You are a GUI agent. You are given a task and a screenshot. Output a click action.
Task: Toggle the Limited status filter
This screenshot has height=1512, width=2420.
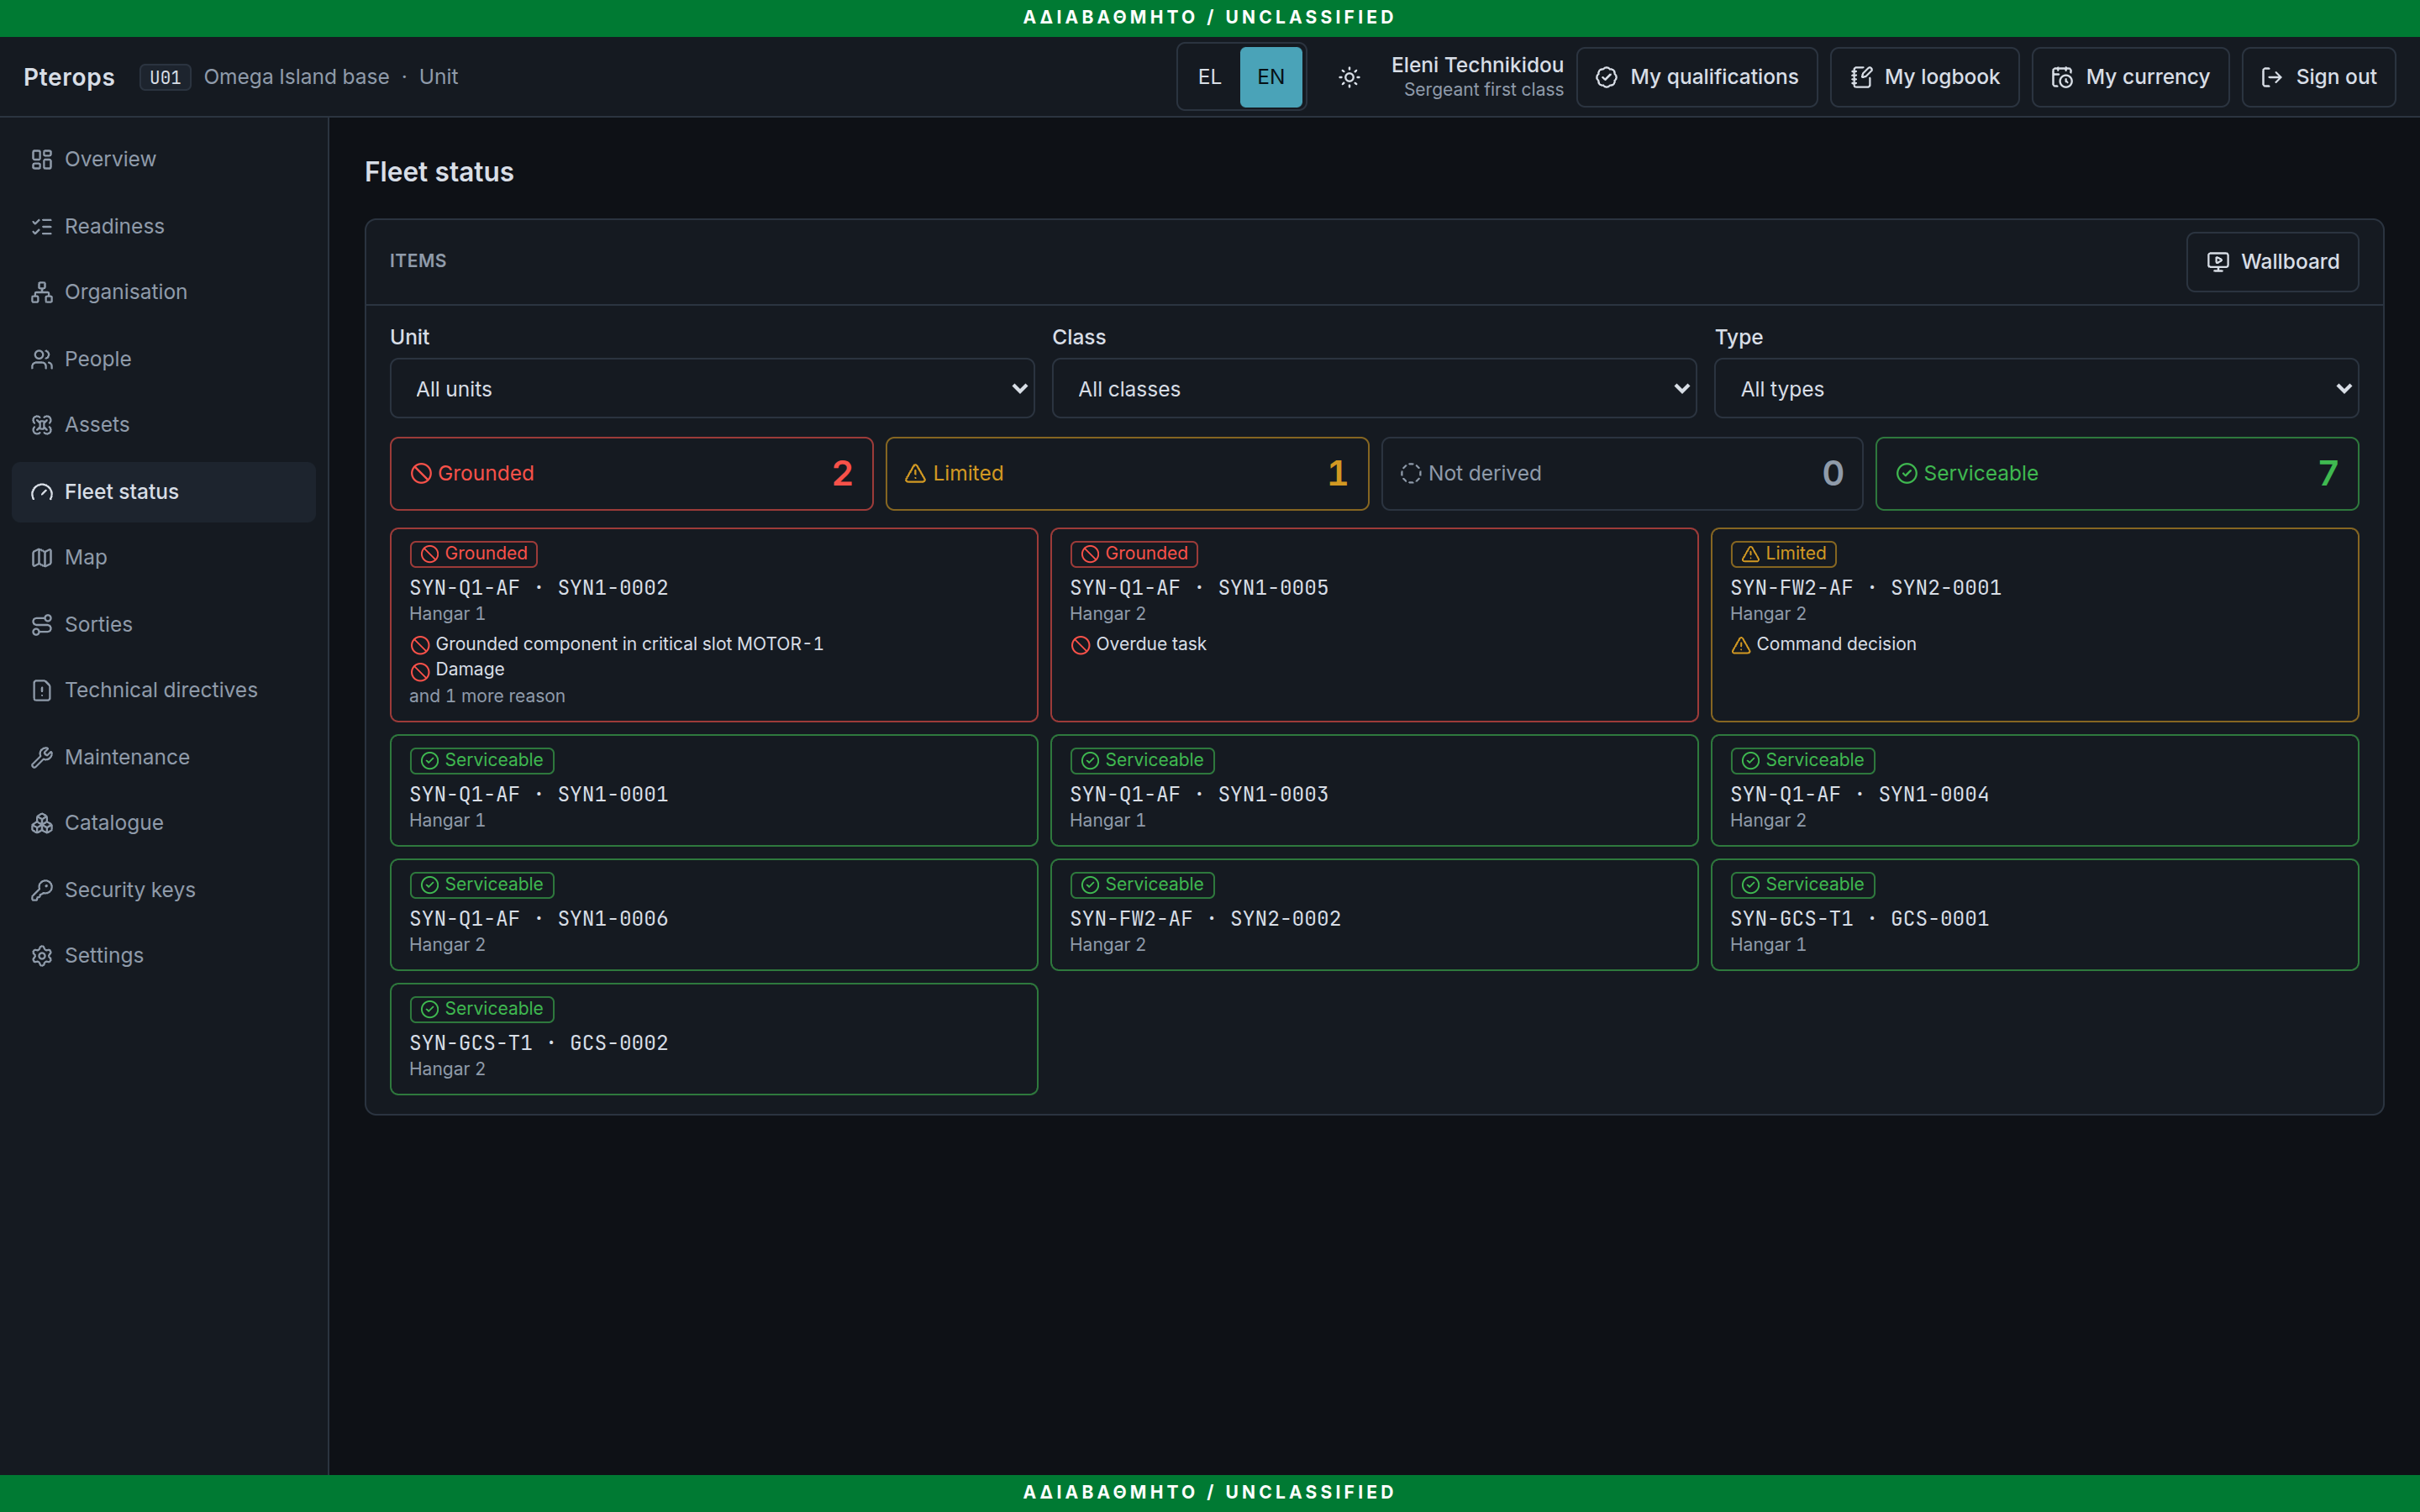(1127, 473)
